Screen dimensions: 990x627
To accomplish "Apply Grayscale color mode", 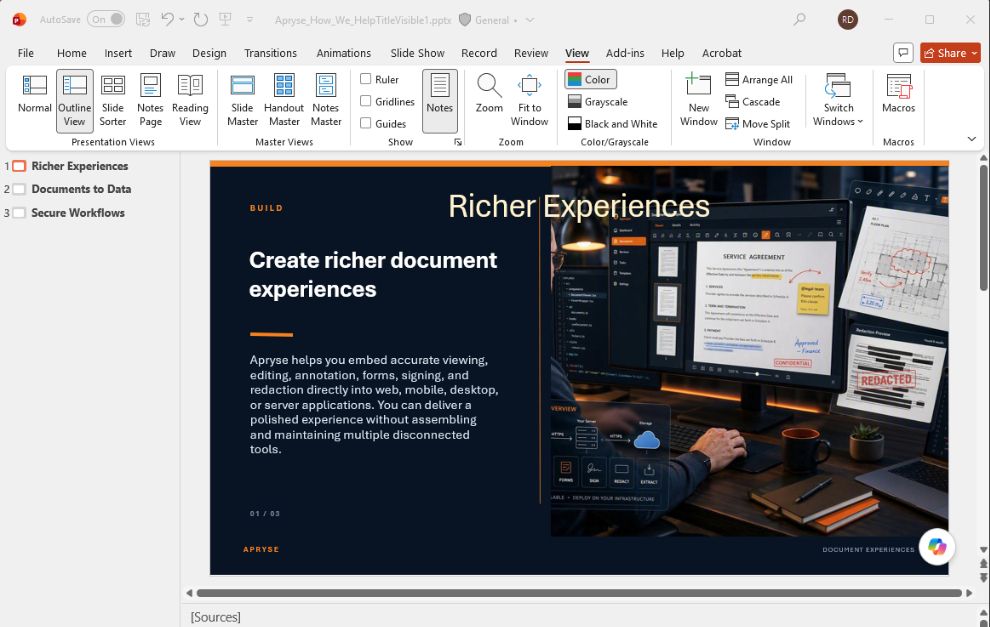I will (x=597, y=102).
